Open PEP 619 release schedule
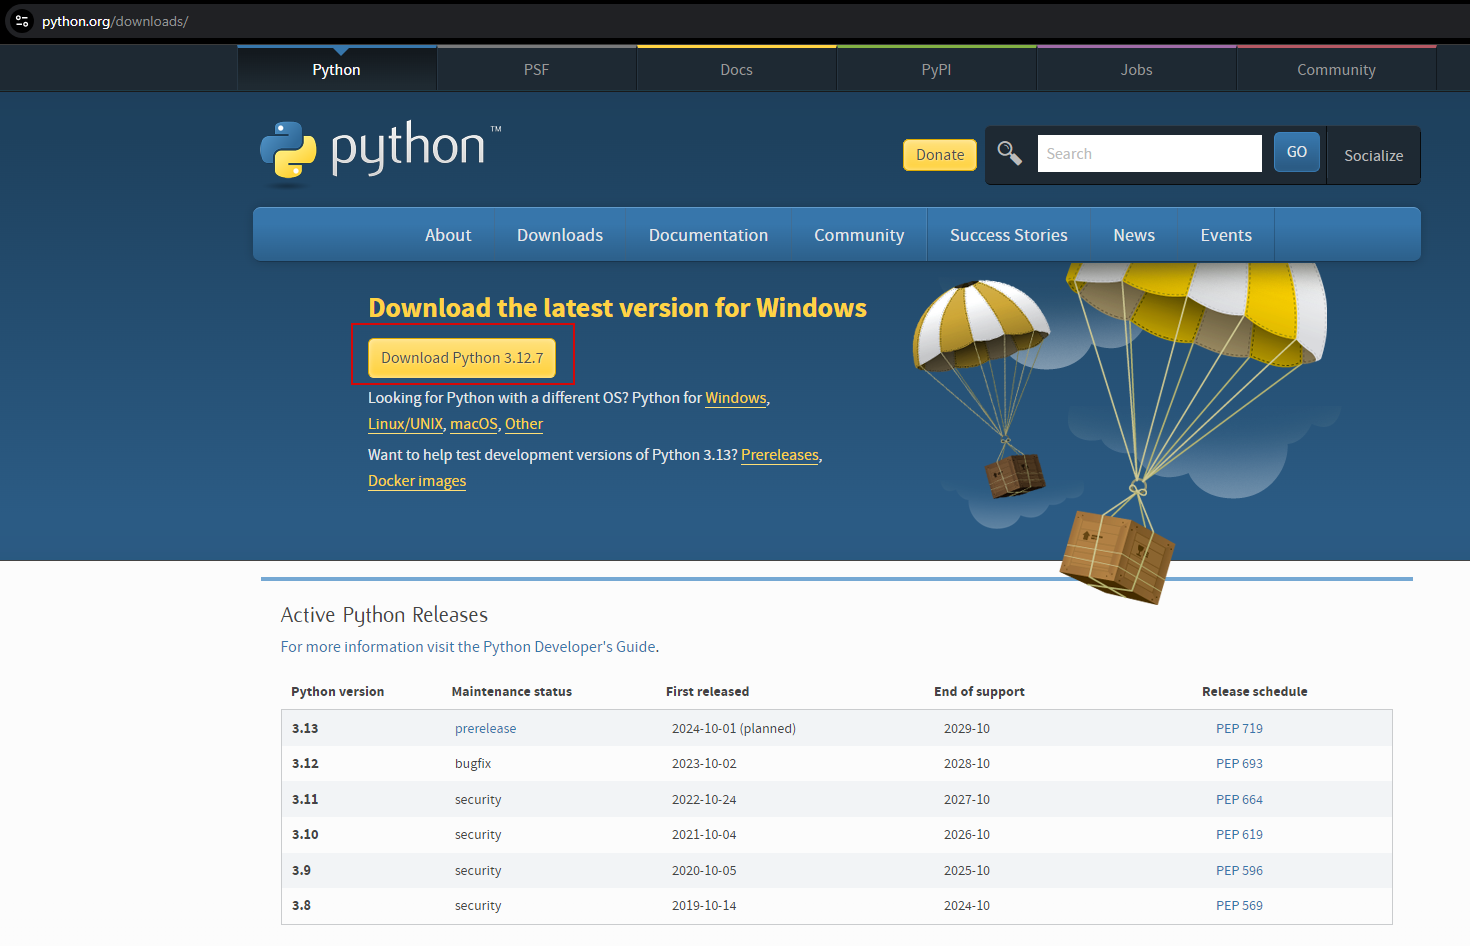Screen dimensions: 1470x946 (x=1239, y=835)
